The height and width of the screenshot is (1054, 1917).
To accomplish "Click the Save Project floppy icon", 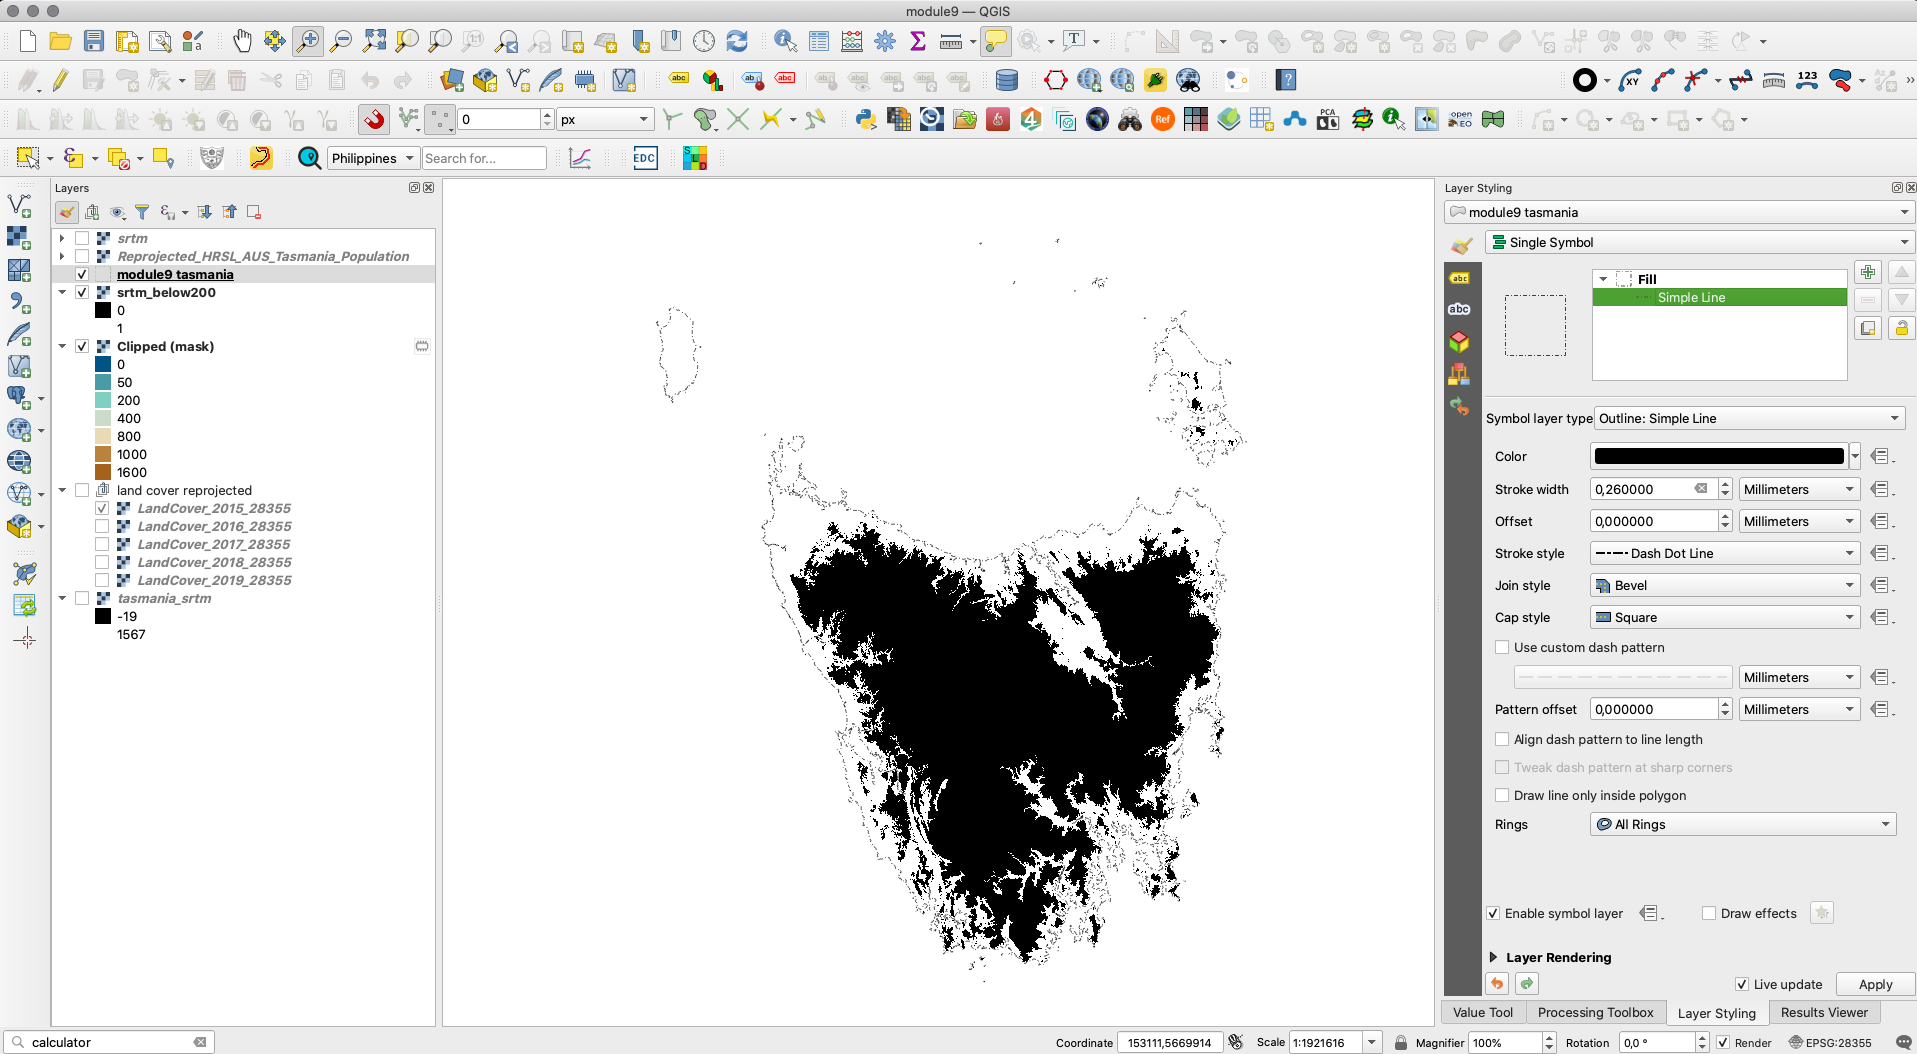I will (x=94, y=41).
